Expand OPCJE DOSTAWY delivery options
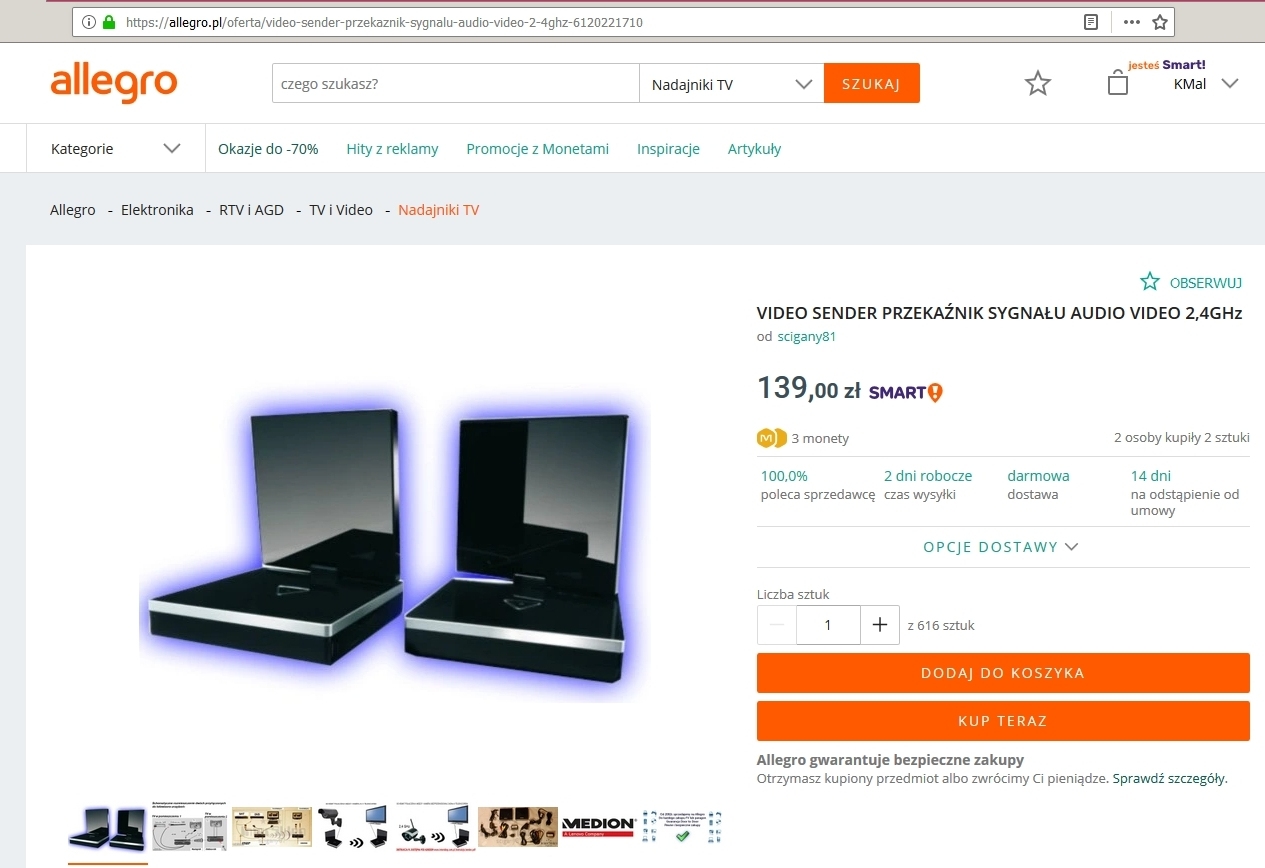Viewport: 1265px width, 868px height. click(x=1001, y=547)
